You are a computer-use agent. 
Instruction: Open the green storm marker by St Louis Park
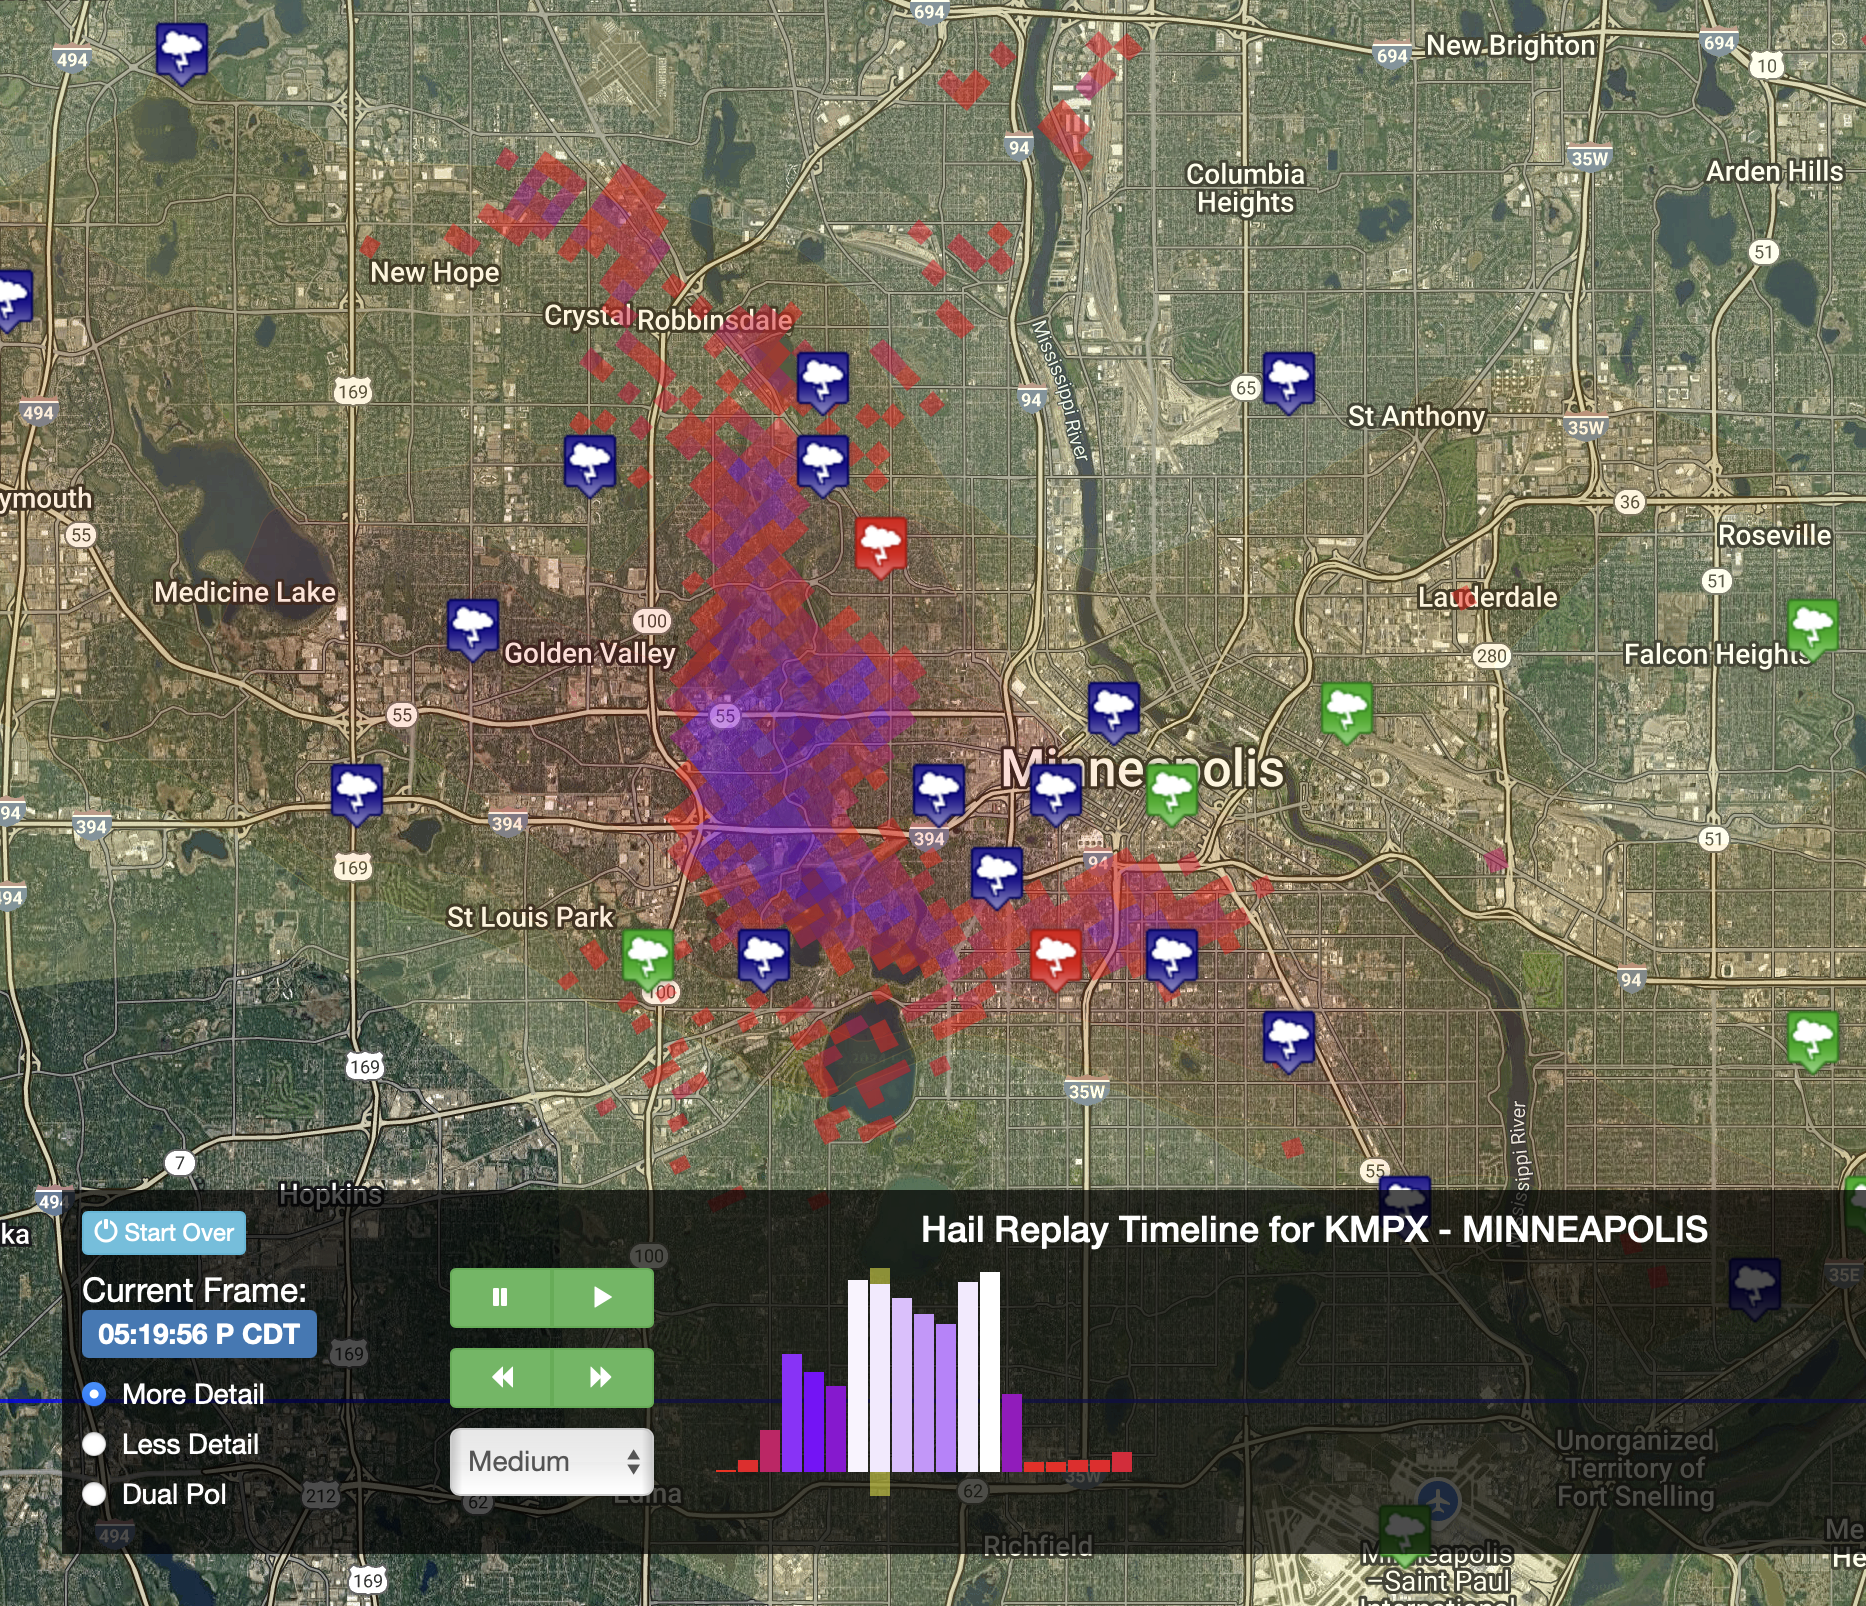pos(648,956)
